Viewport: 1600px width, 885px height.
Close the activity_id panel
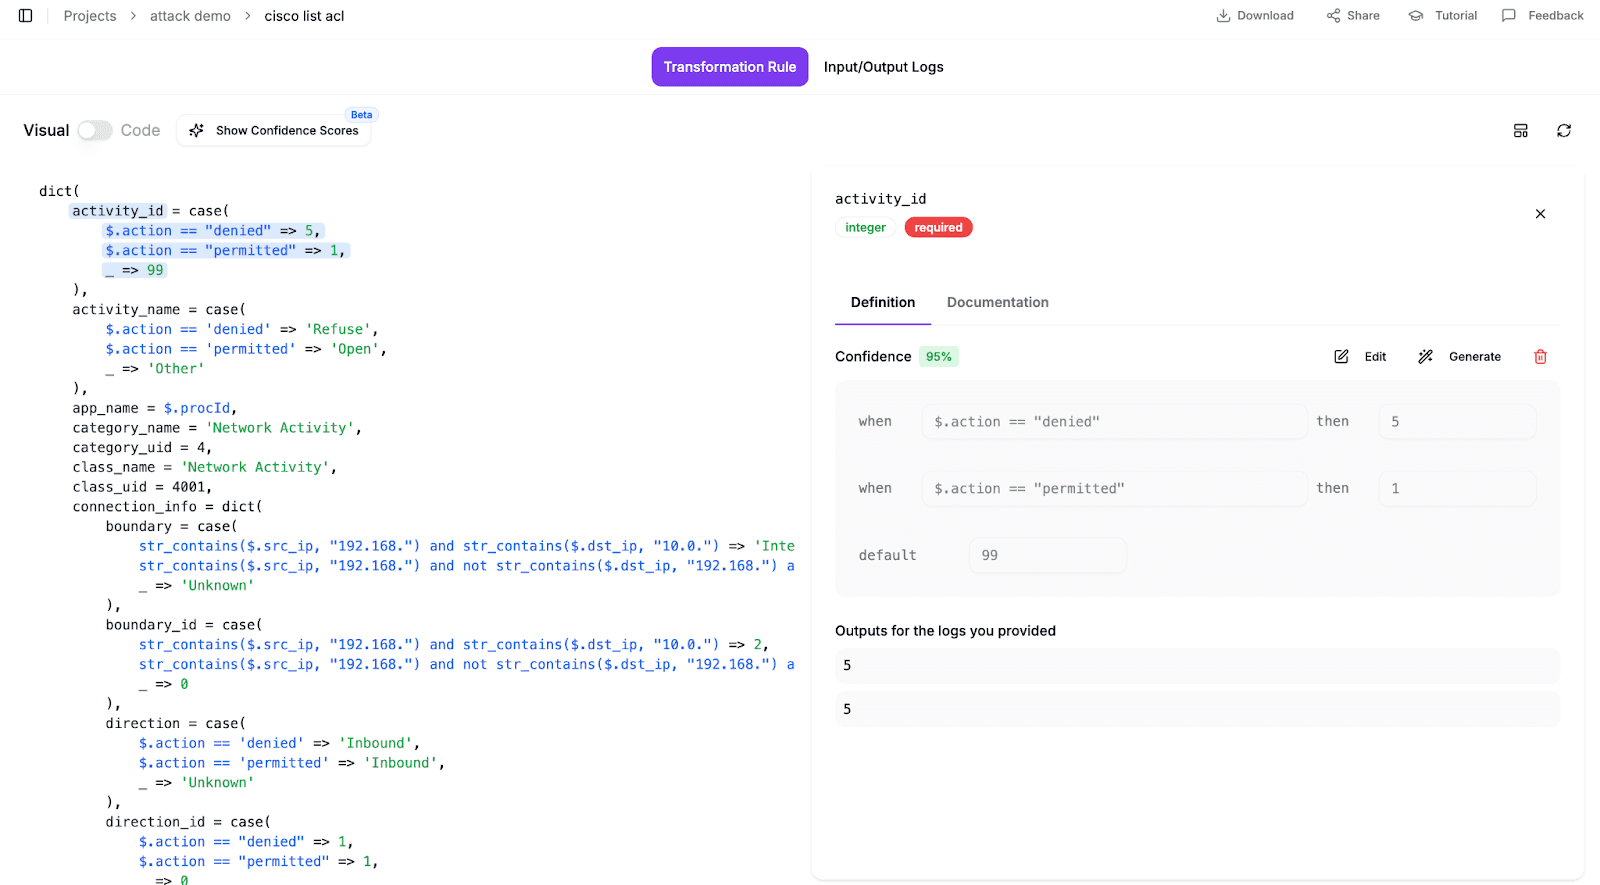click(1540, 214)
